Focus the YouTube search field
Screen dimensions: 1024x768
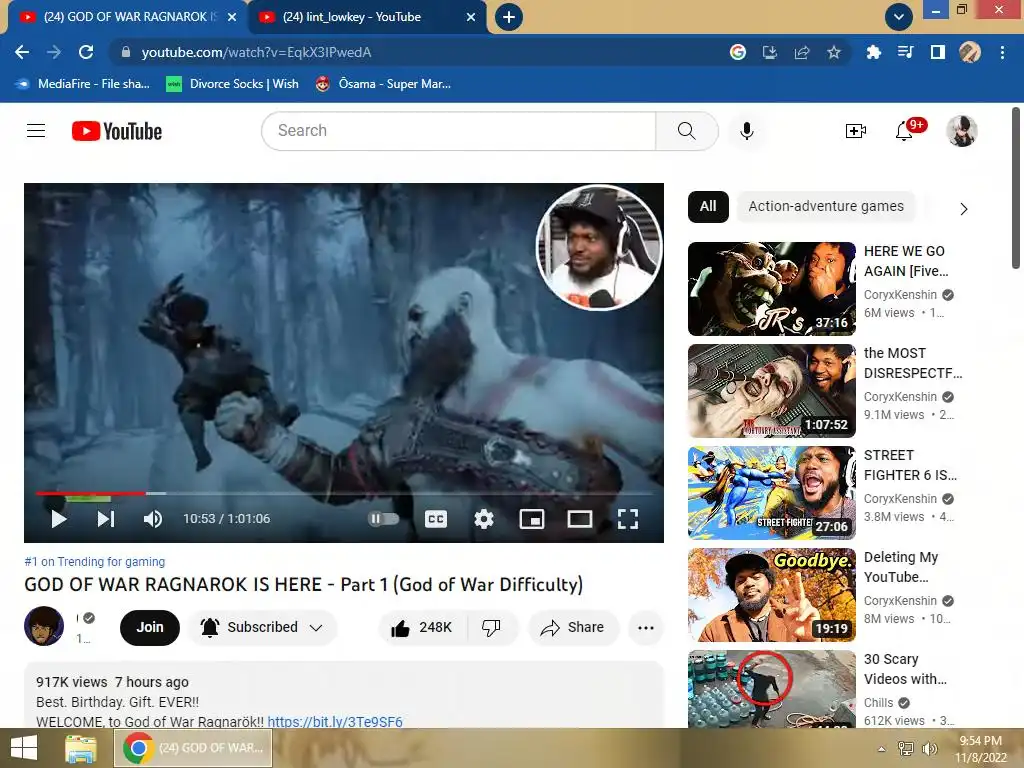click(x=458, y=131)
